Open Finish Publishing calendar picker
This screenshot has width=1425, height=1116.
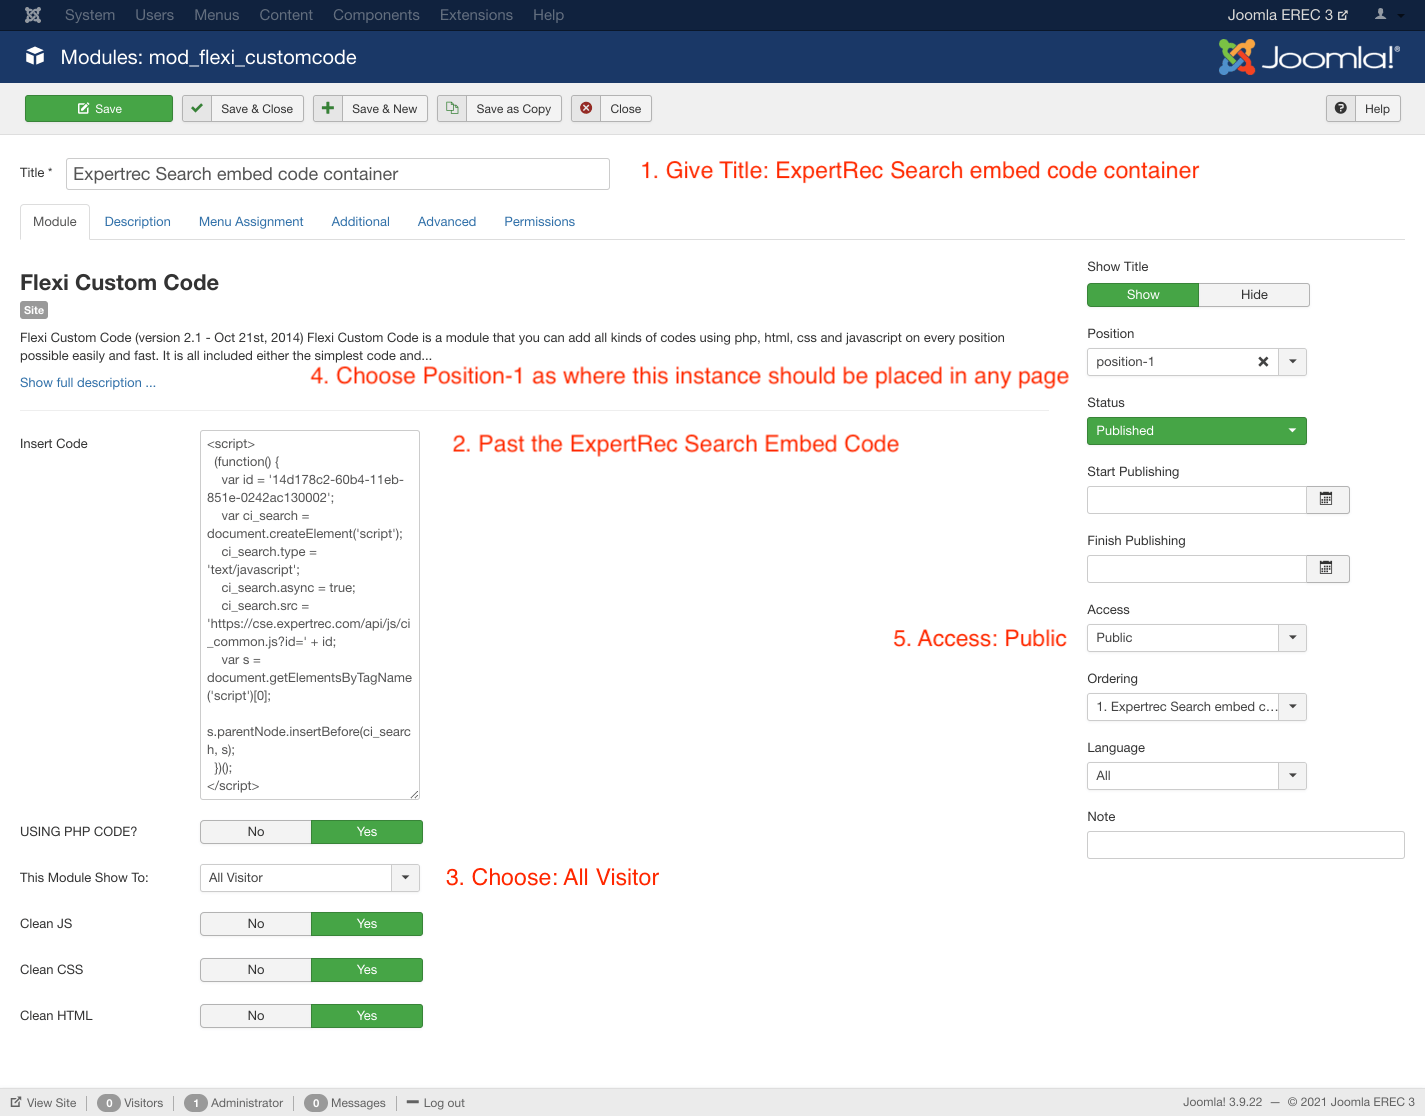[1327, 569]
